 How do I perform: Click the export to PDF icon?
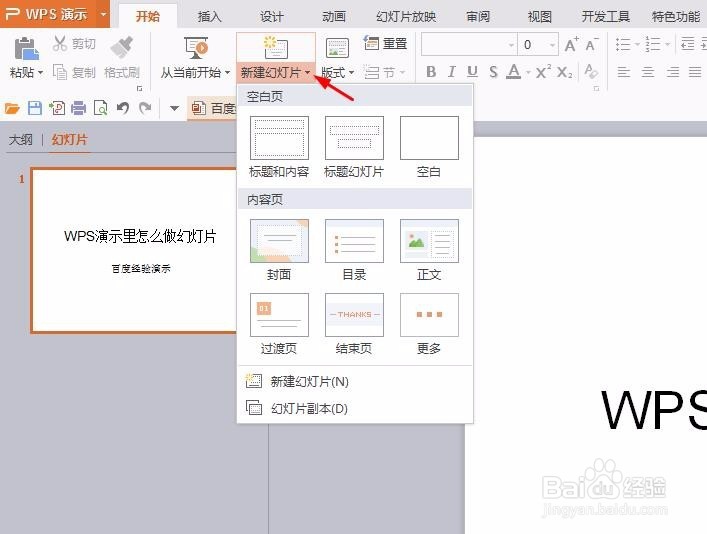(x=57, y=108)
